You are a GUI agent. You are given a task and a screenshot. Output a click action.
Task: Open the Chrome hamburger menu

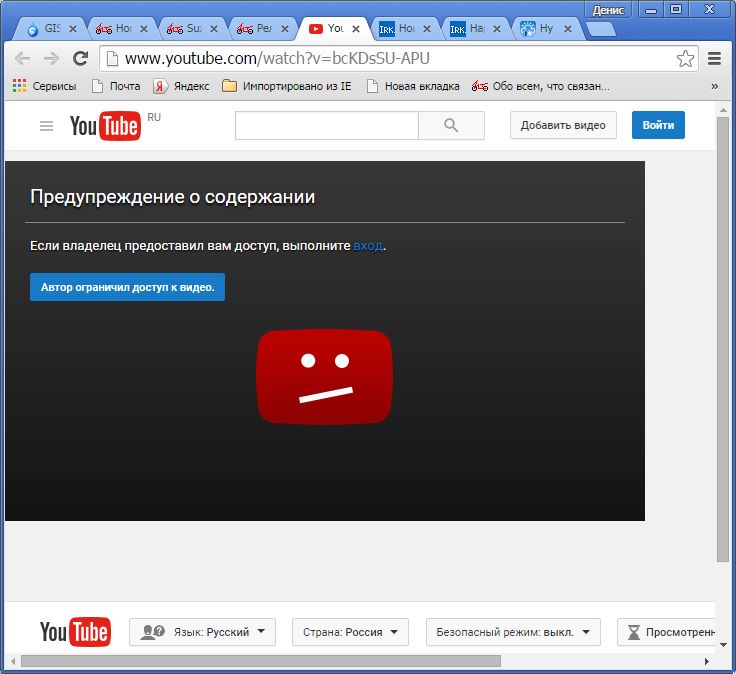pos(714,59)
